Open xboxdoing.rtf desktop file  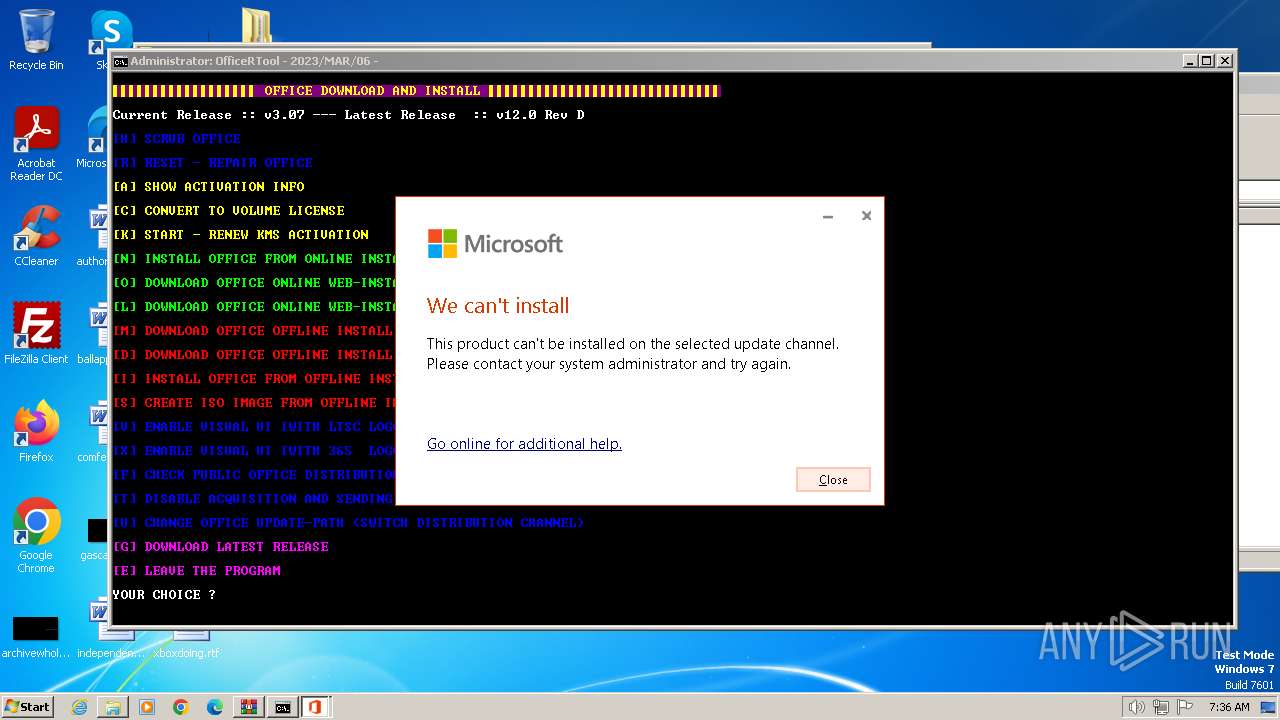(x=186, y=644)
